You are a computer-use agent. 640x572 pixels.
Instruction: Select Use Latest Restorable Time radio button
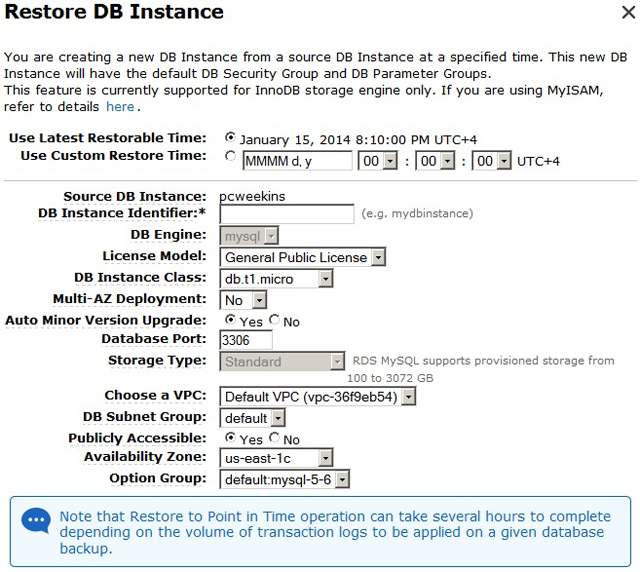coord(230,138)
